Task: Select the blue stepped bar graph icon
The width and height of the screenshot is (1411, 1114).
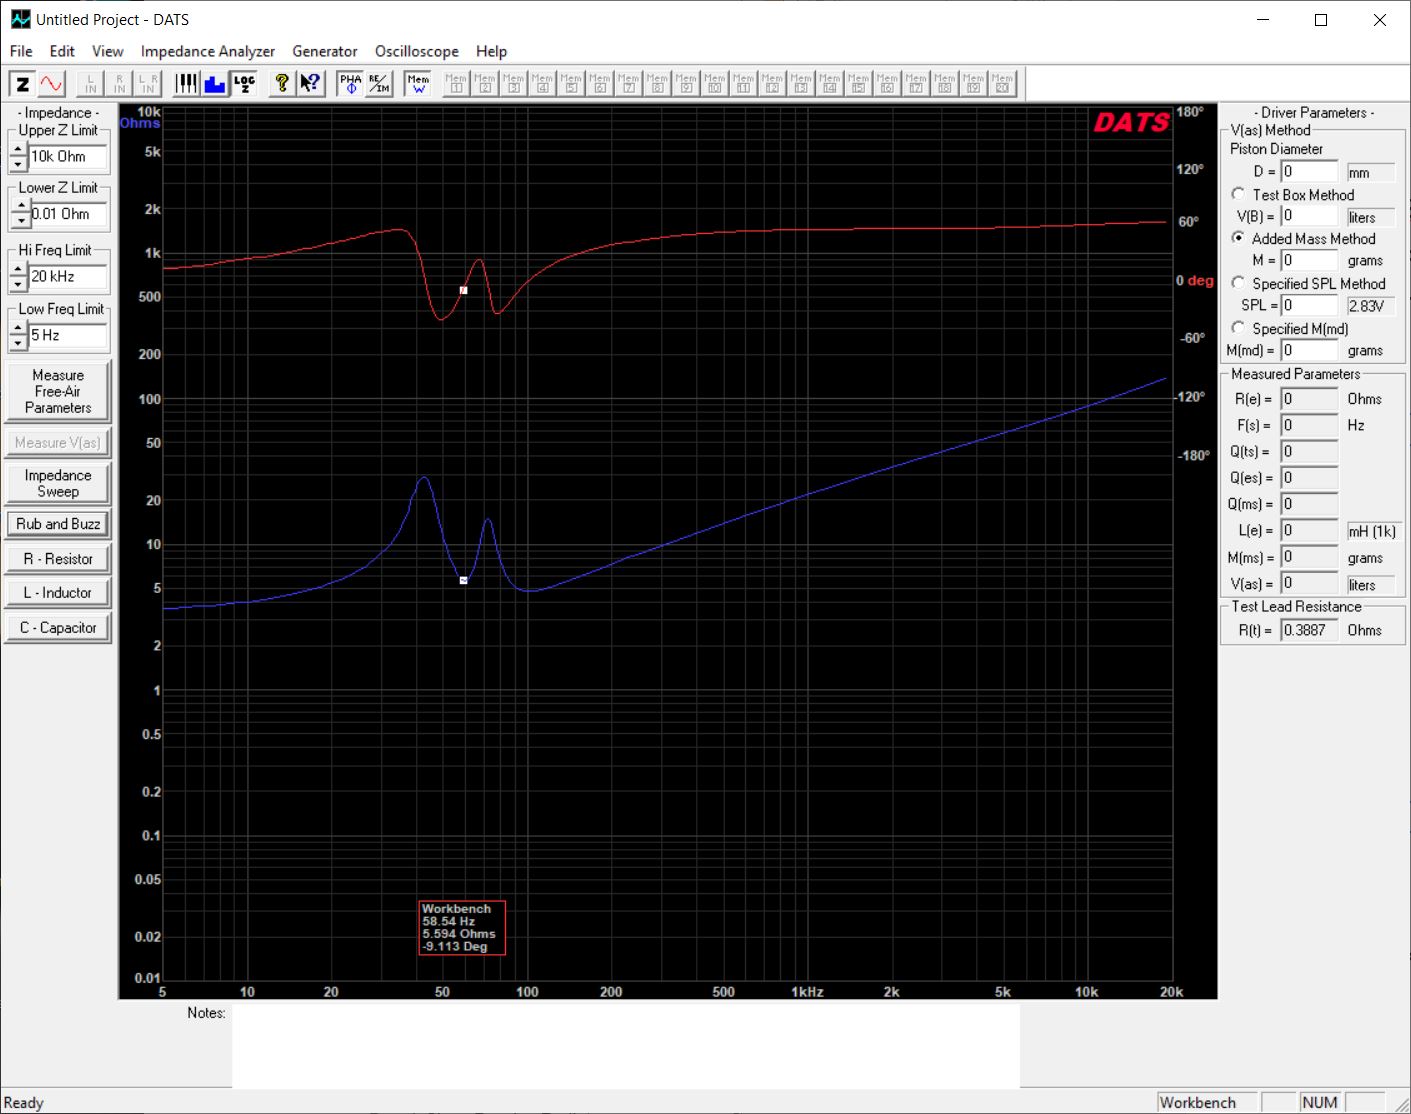Action: (215, 84)
